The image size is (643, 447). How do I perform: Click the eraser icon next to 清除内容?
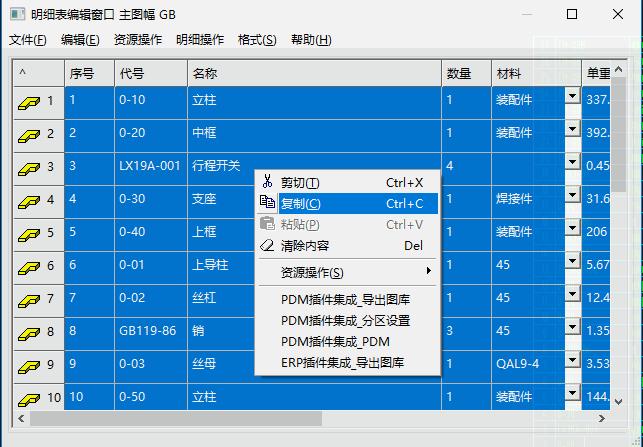267,245
